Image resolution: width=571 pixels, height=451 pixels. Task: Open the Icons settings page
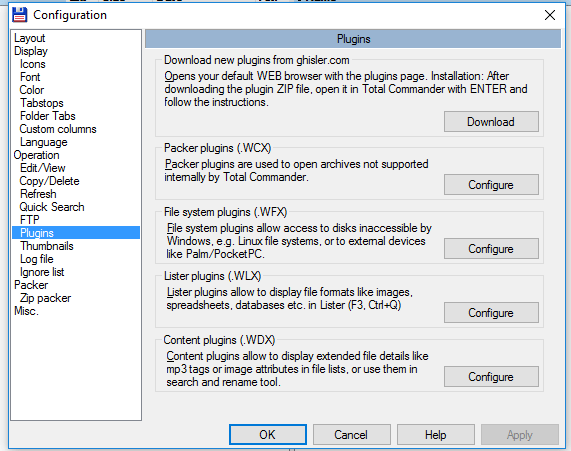33,64
